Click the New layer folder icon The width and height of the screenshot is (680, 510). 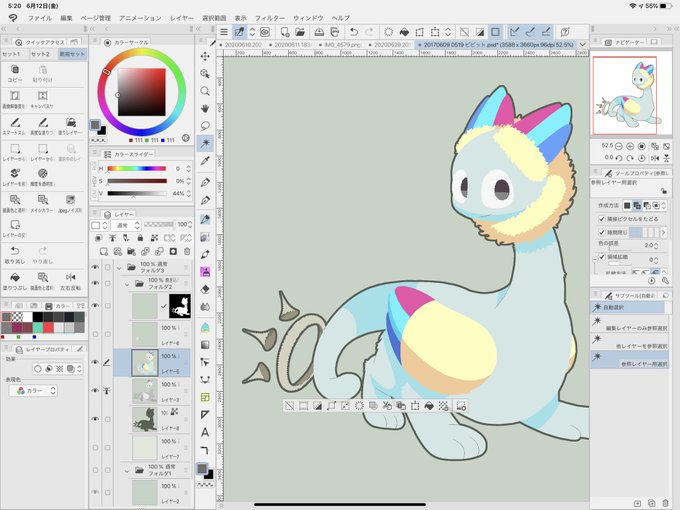(x=131, y=252)
